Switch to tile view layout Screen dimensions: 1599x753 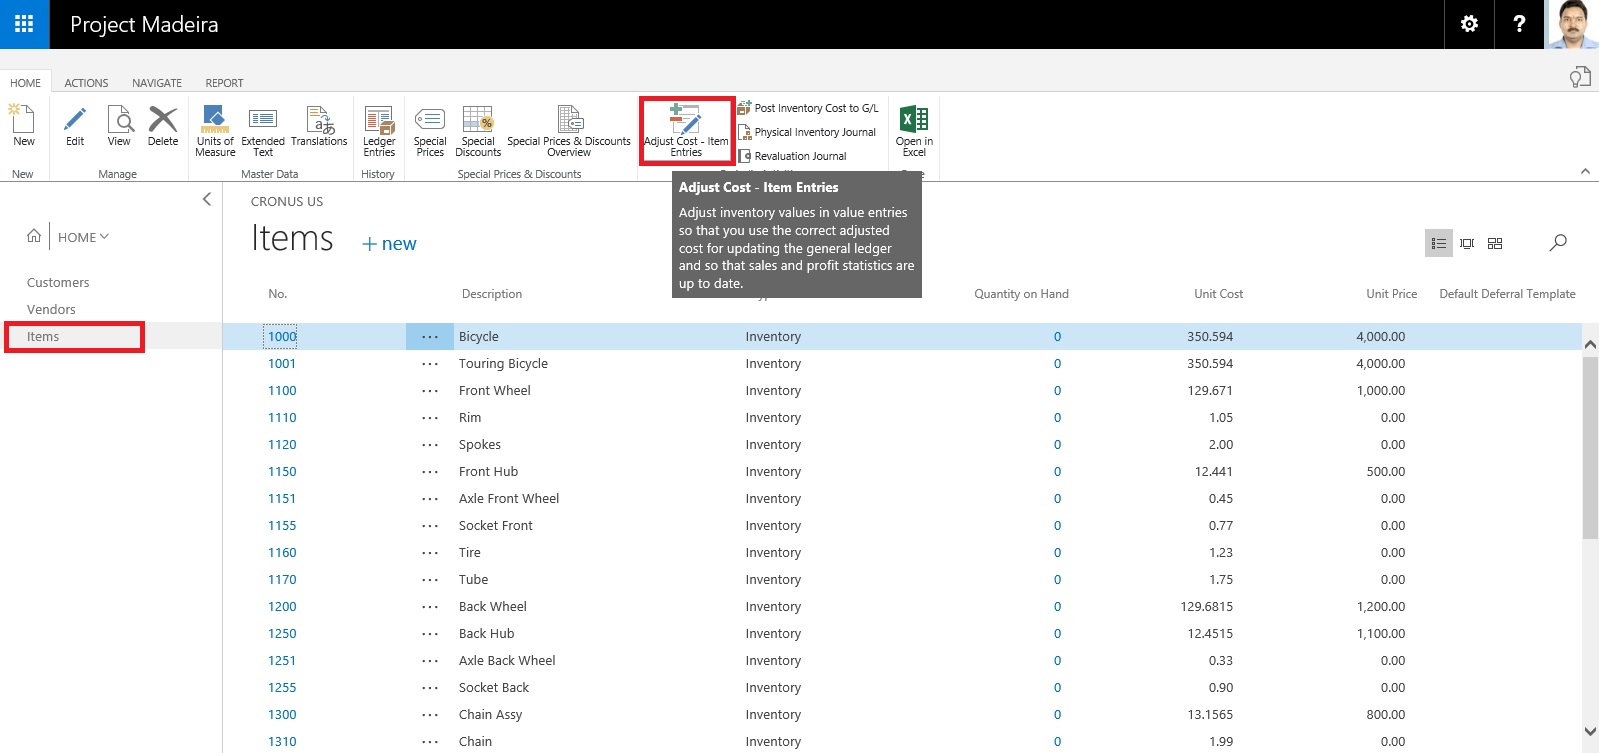(x=1495, y=243)
